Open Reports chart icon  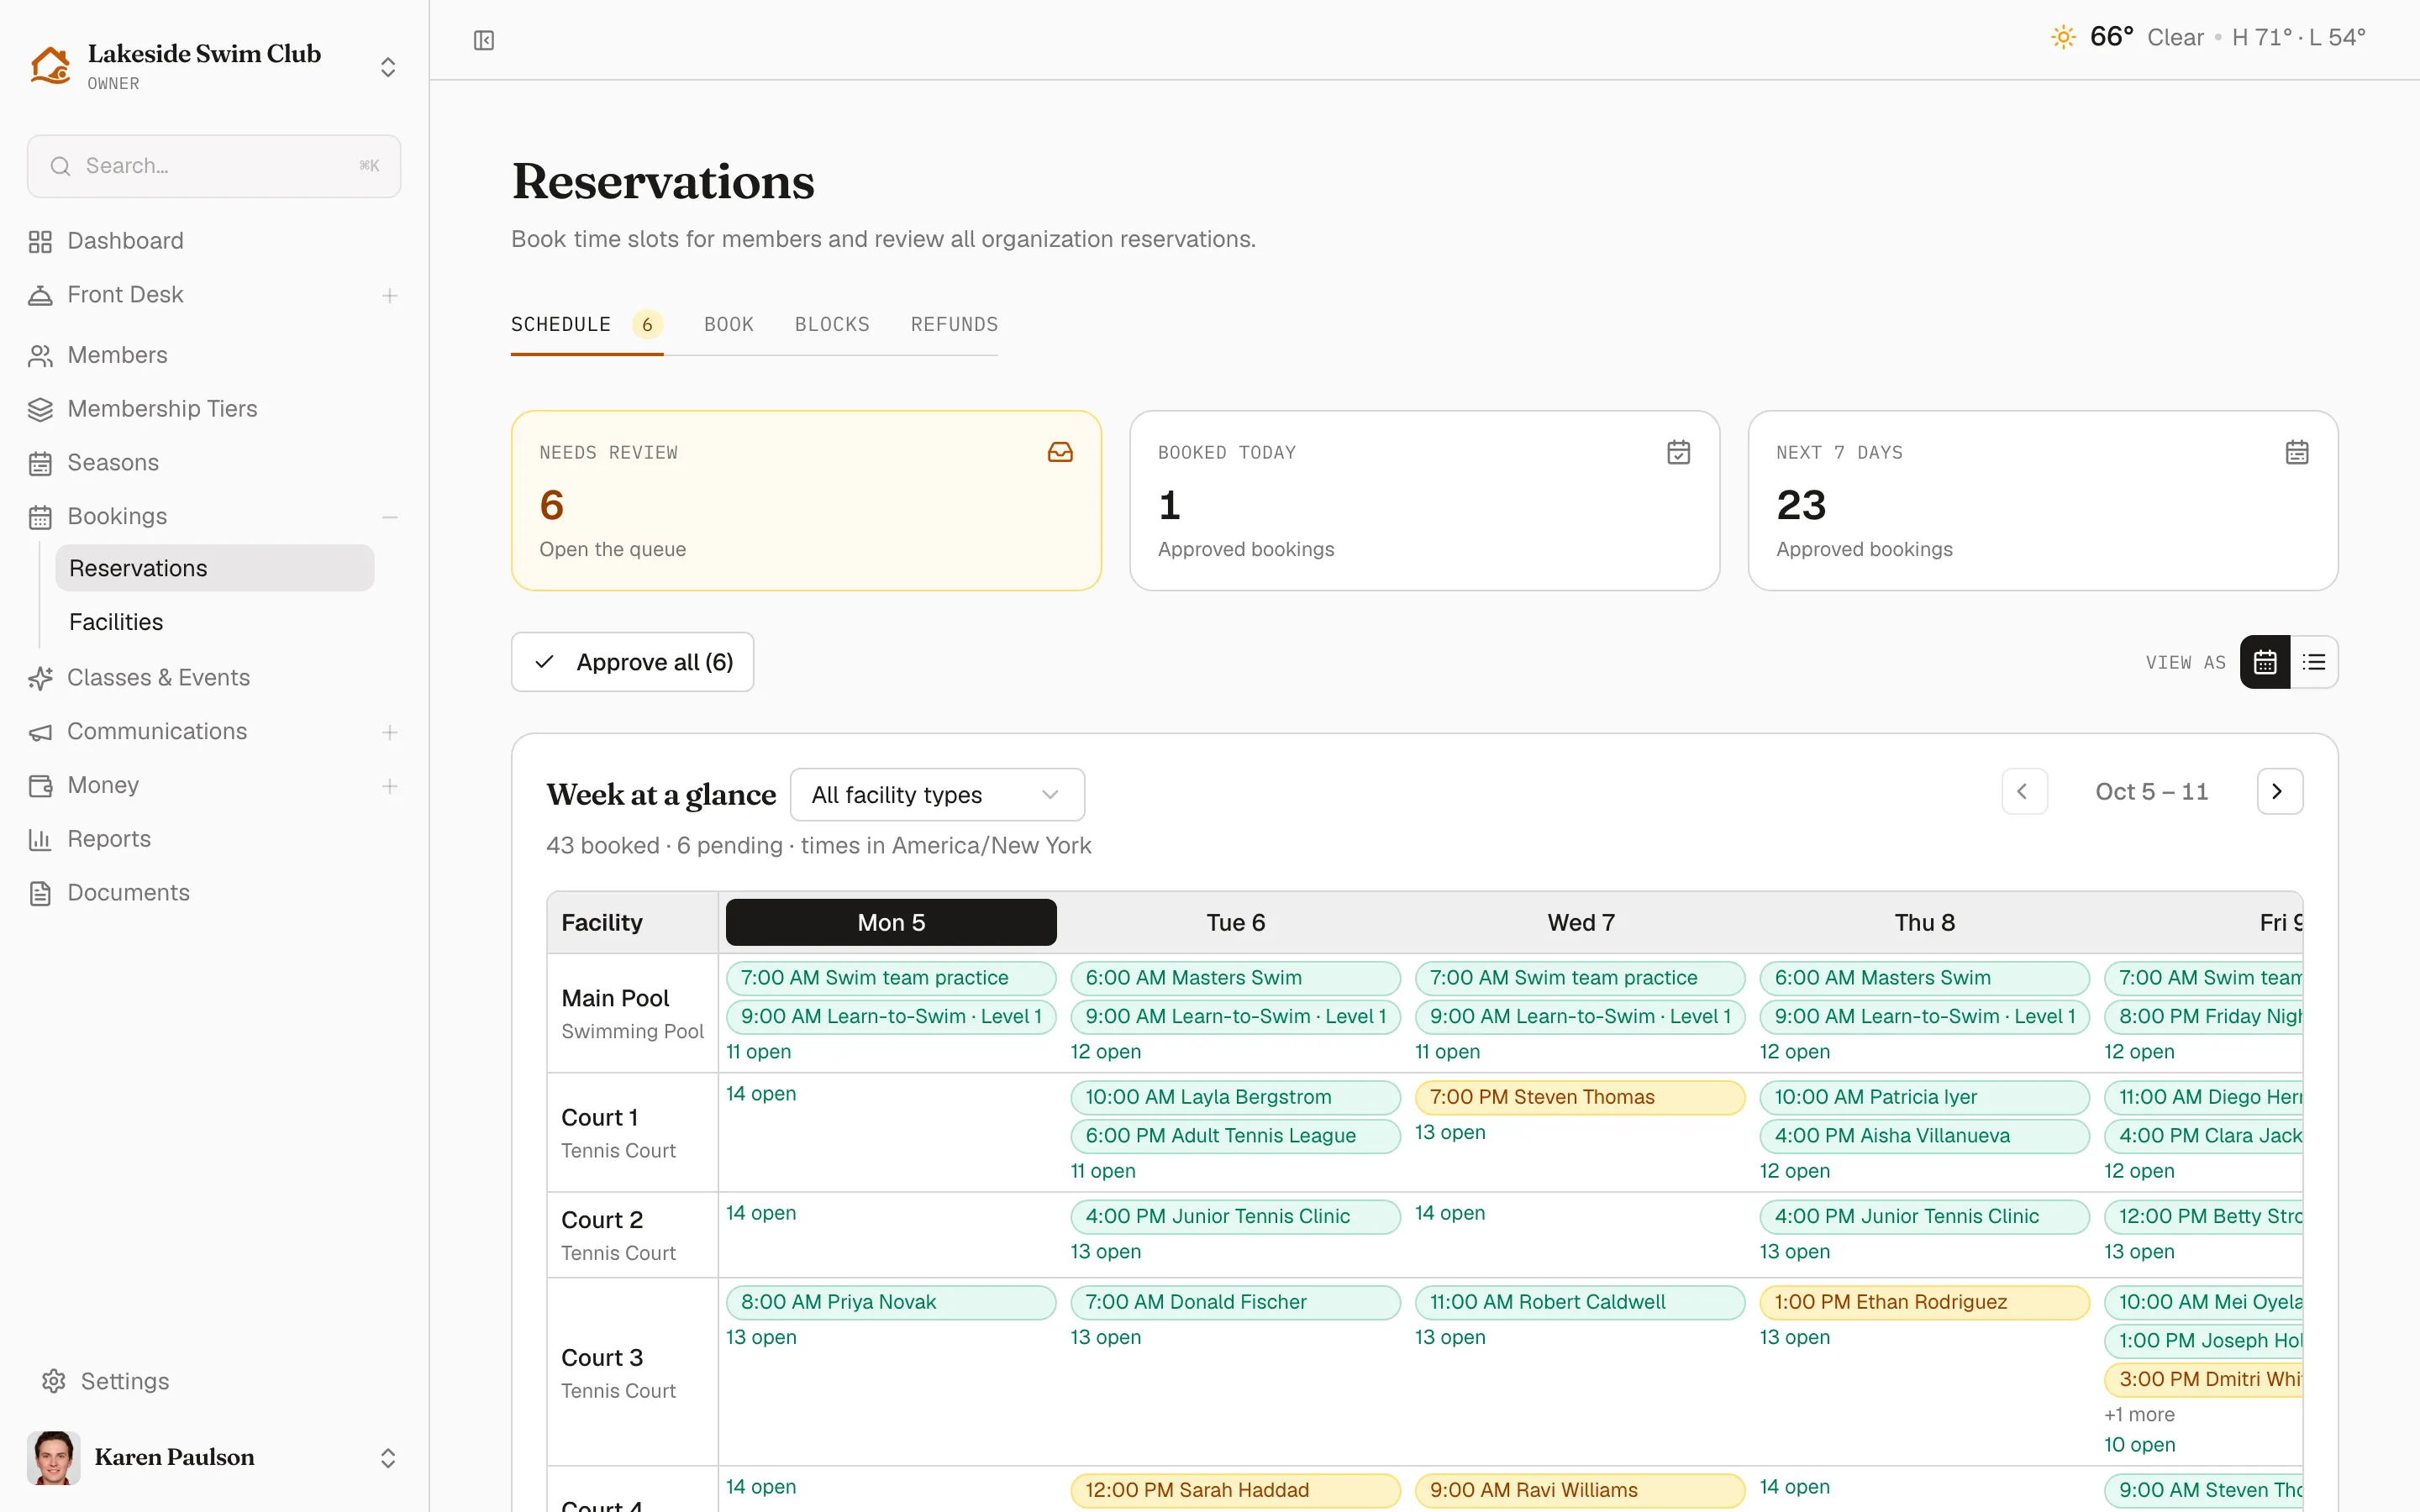40,840
